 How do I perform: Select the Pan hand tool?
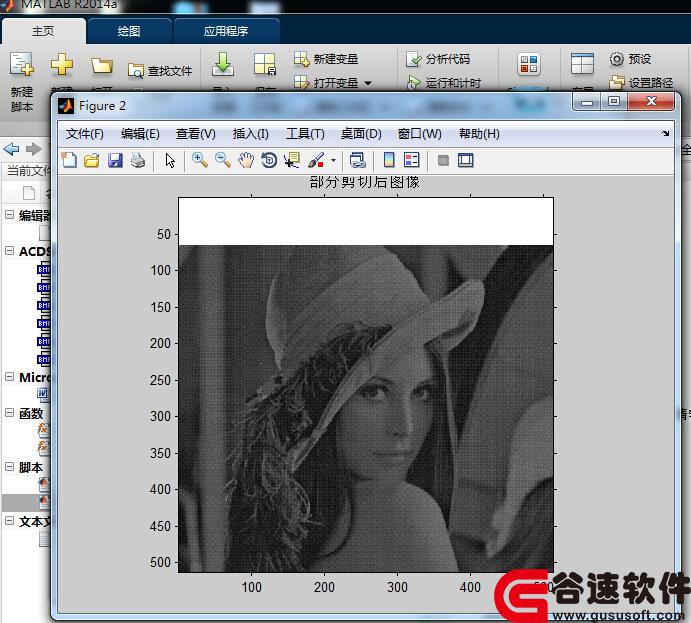(x=246, y=160)
